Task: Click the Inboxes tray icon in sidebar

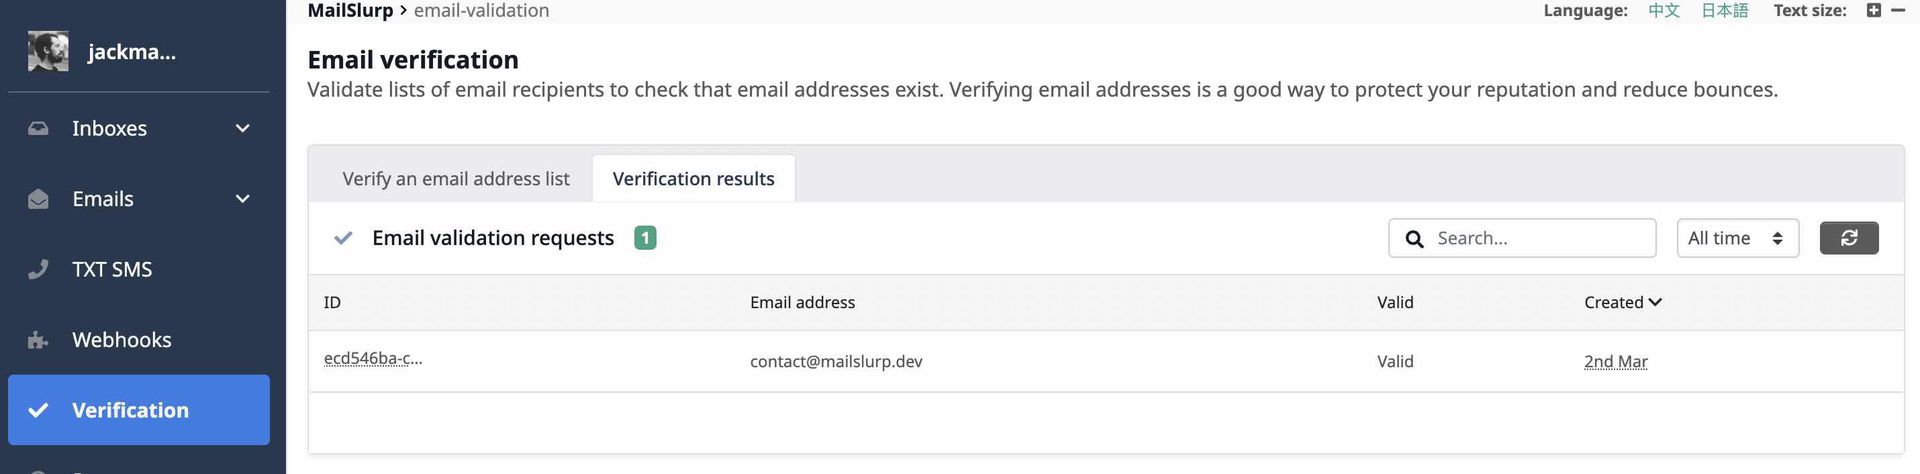Action: (x=38, y=128)
